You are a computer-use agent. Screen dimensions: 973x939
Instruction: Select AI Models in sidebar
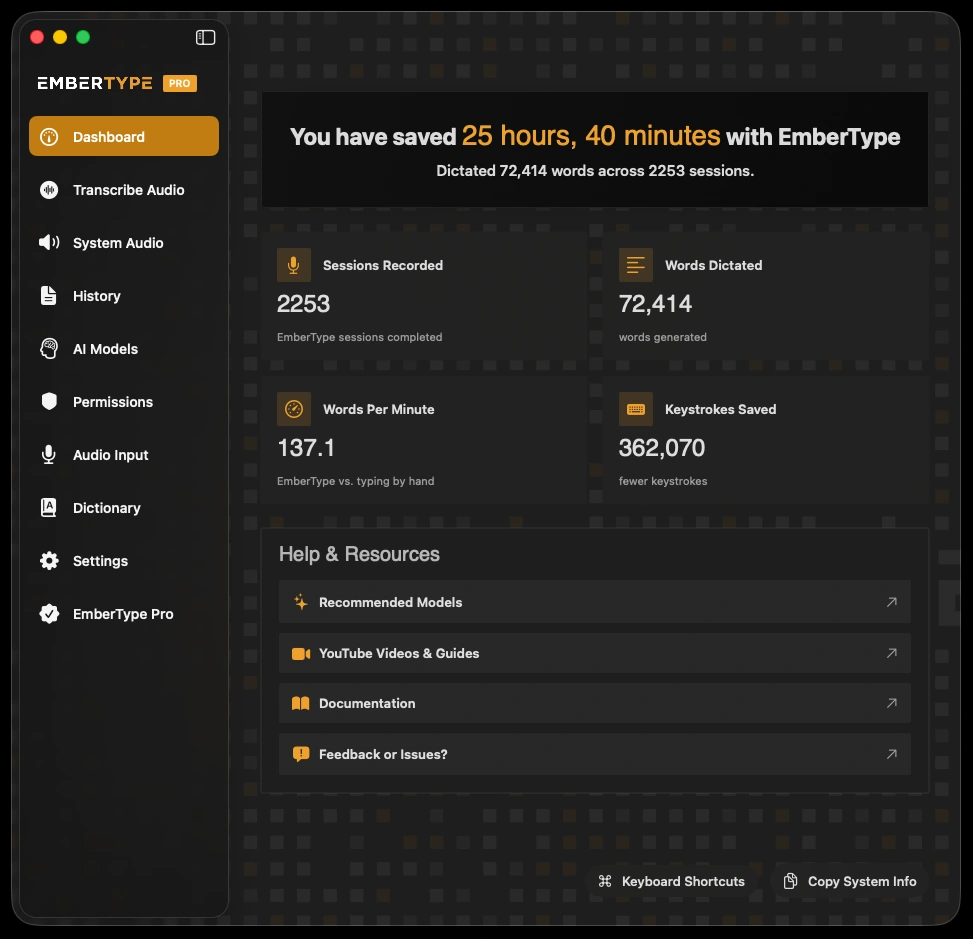pyautogui.click(x=124, y=349)
